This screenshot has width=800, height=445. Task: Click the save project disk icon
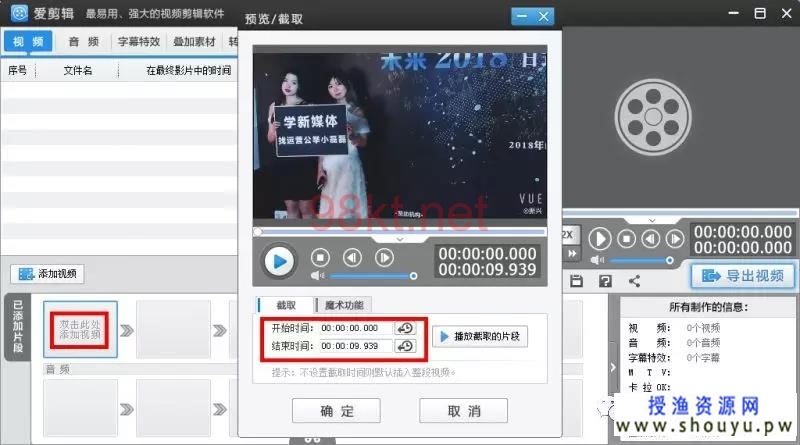click(x=577, y=281)
